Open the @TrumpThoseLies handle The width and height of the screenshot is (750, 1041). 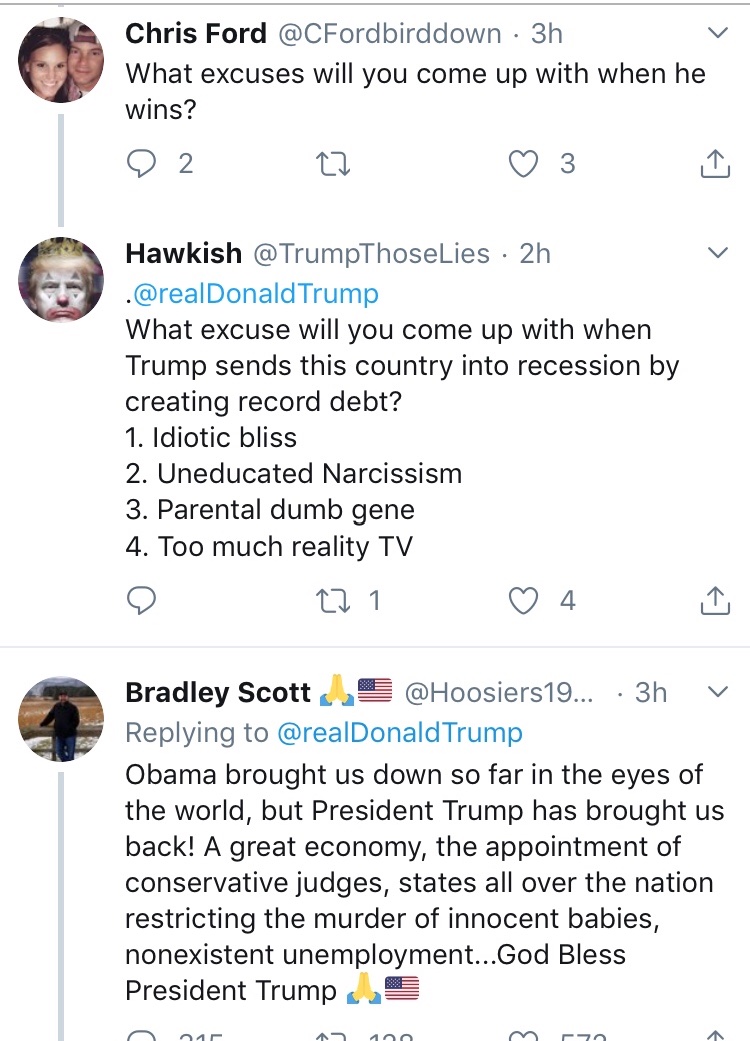[371, 254]
